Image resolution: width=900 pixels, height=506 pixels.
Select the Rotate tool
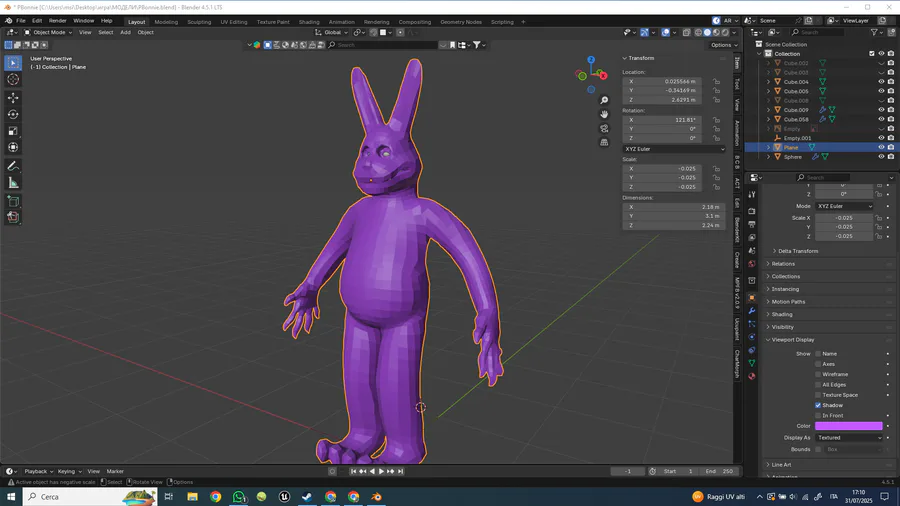13,115
